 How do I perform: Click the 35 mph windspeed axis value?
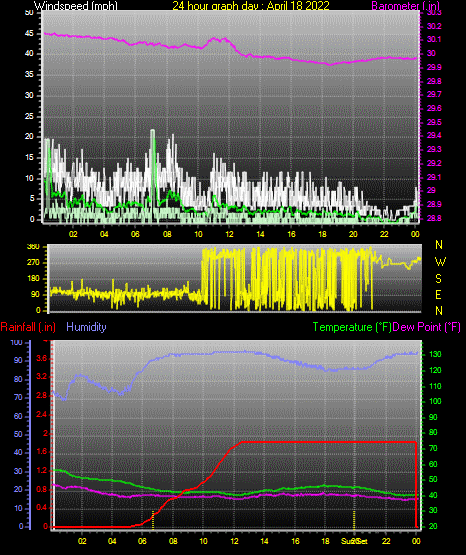(x=29, y=75)
